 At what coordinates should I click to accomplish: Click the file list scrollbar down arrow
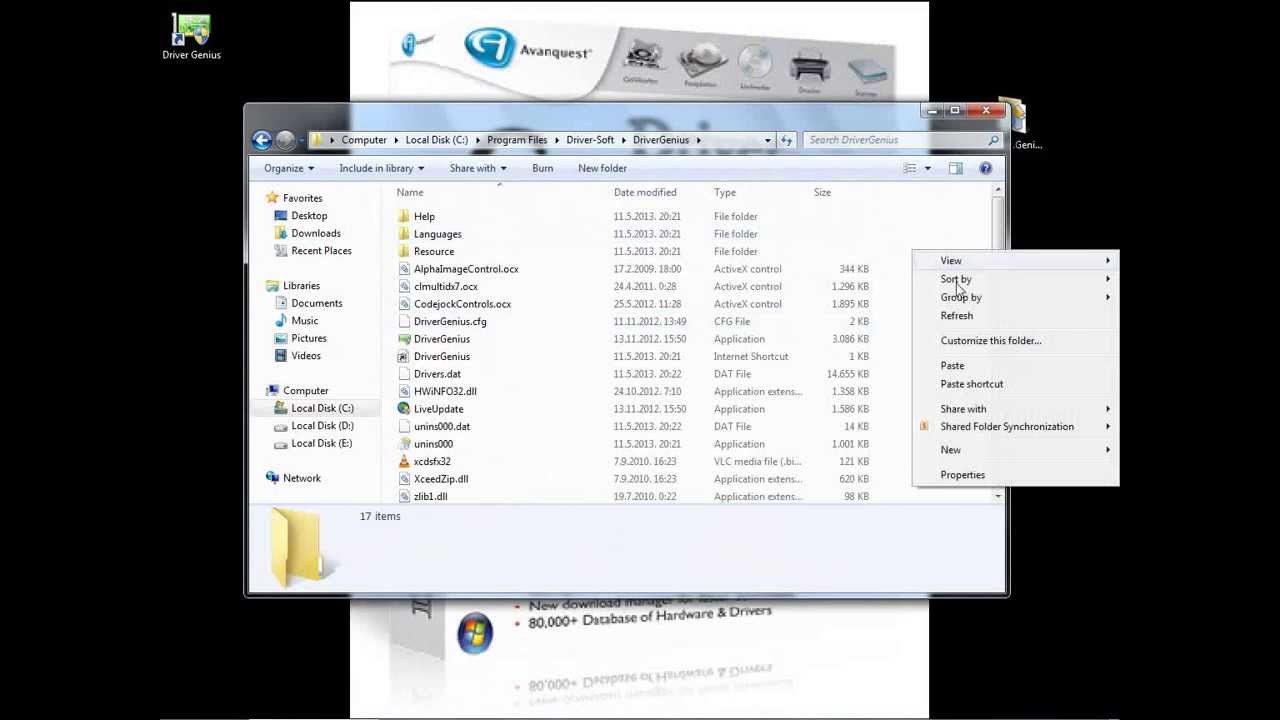point(997,496)
